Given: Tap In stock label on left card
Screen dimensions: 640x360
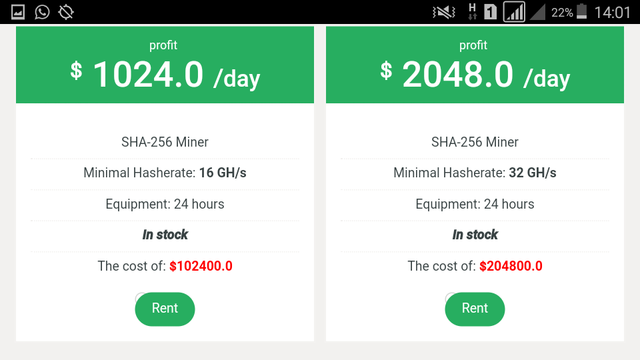Looking at the screenshot, I should click(x=165, y=235).
